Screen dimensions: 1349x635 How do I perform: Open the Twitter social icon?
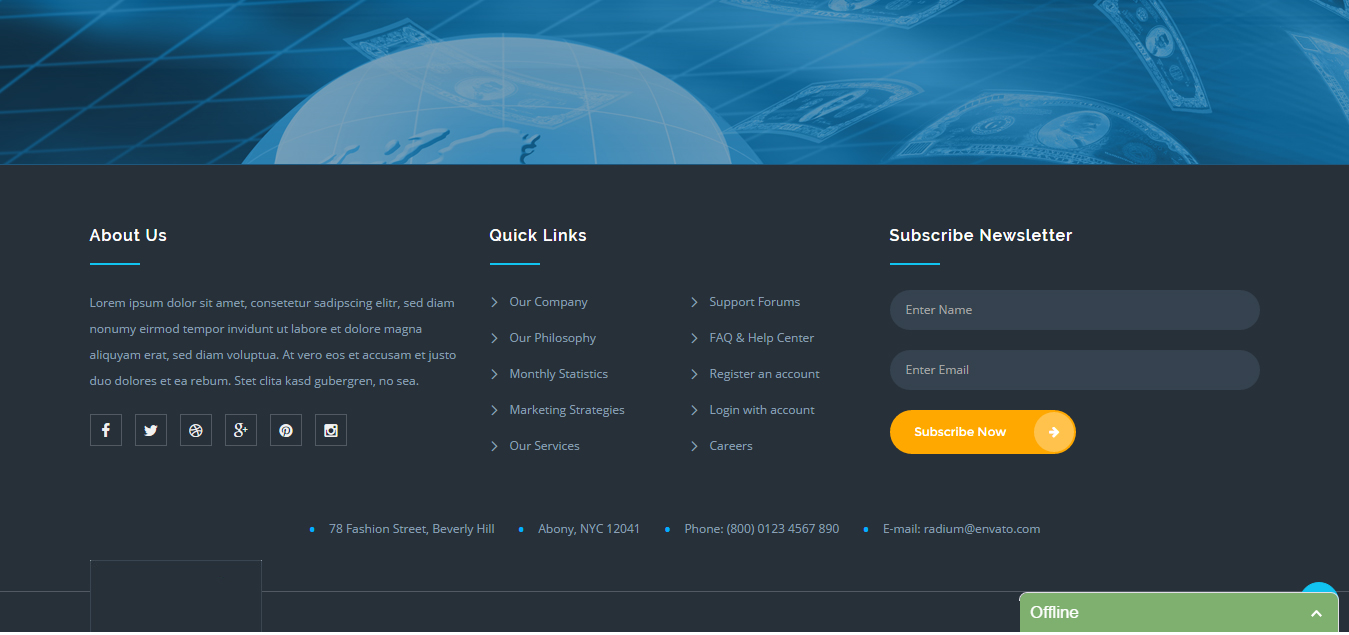[150, 431]
